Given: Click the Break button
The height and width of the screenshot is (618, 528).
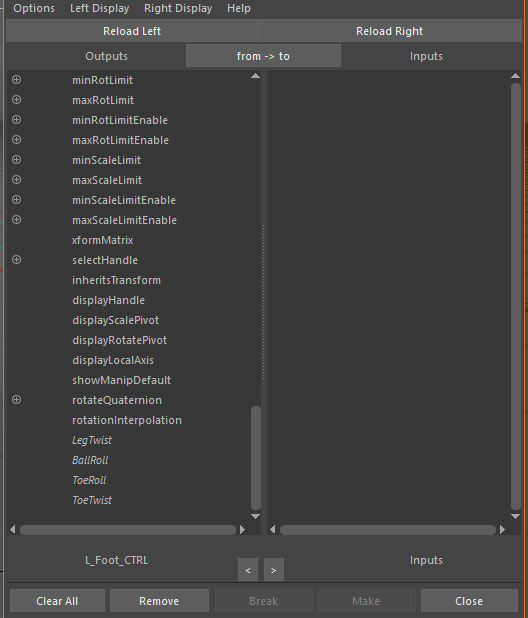Looking at the screenshot, I should [264, 601].
